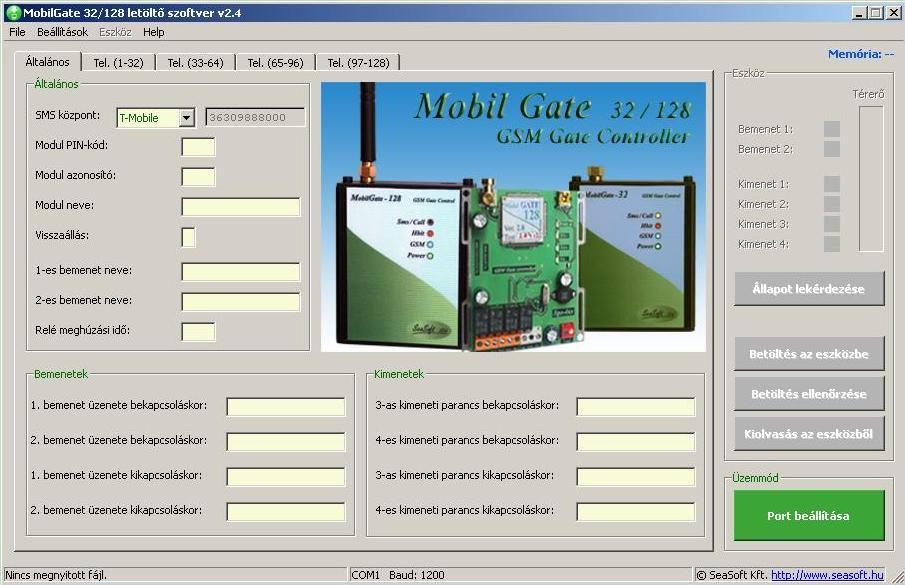Click the Relé meghúzási idő field
The image size is (905, 585).
(x=198, y=332)
